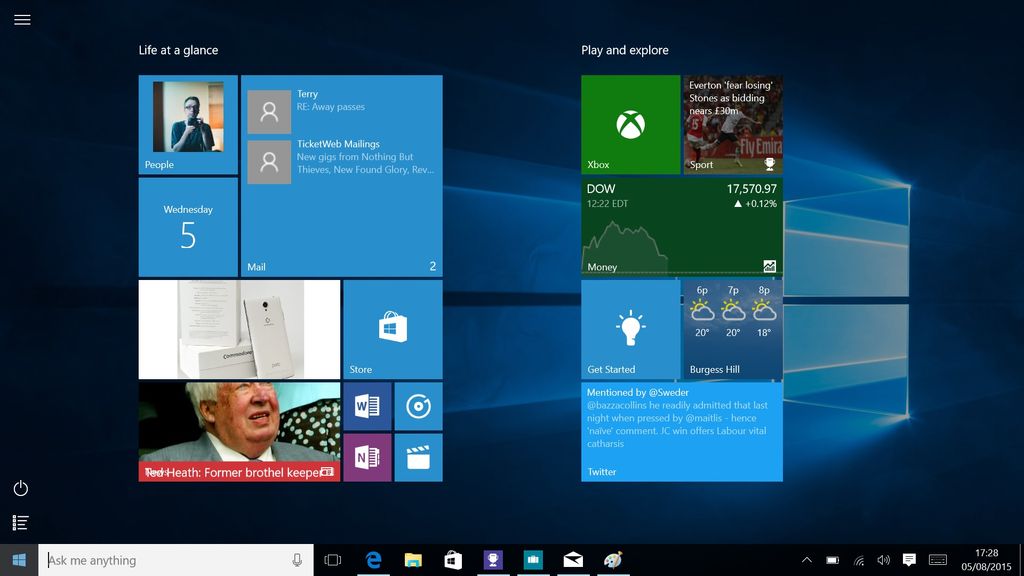This screenshot has width=1024, height=576.
Task: Click the Start button on the taskbar
Action: (x=19, y=560)
